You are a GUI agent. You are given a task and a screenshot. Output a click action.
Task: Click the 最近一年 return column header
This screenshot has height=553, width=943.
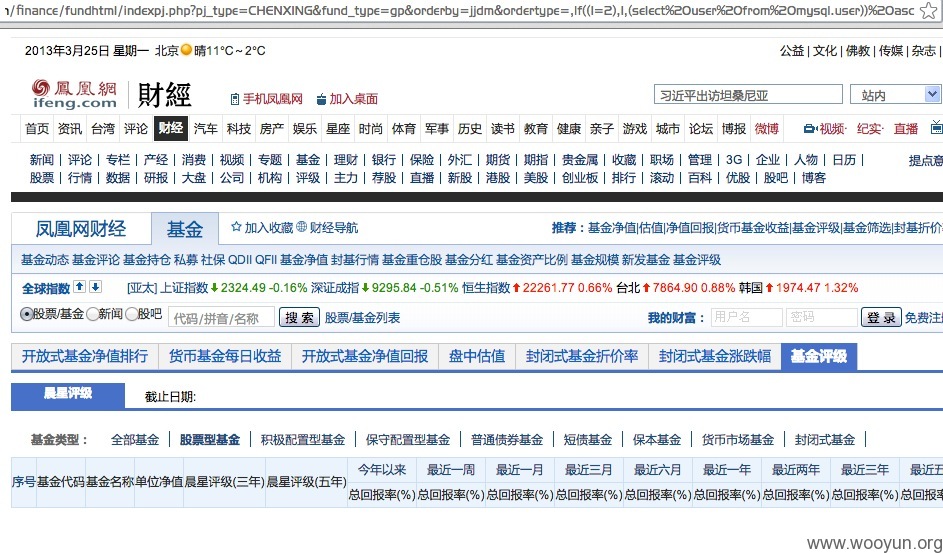tap(727, 470)
